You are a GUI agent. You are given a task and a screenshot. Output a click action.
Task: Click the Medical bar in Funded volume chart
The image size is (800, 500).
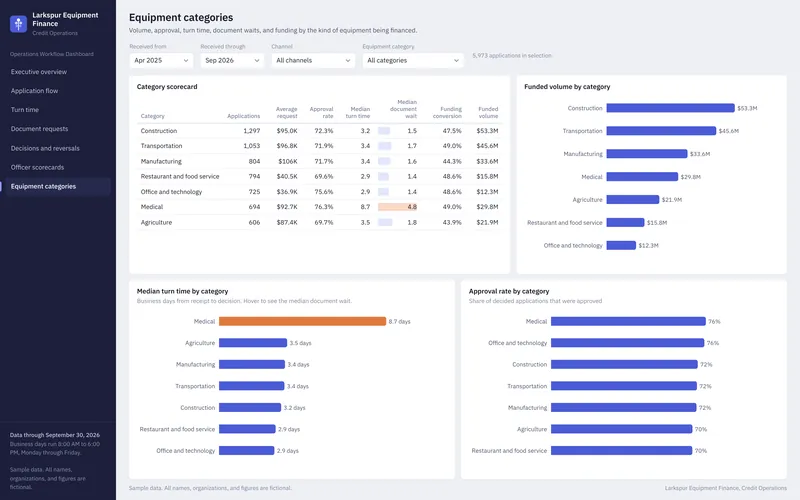pyautogui.click(x=642, y=177)
